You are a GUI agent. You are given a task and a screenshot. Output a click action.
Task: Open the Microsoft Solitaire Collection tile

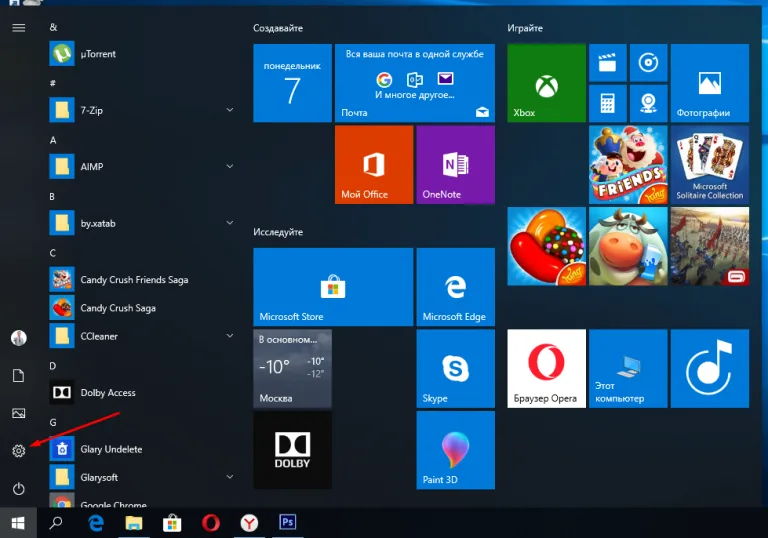pos(710,165)
